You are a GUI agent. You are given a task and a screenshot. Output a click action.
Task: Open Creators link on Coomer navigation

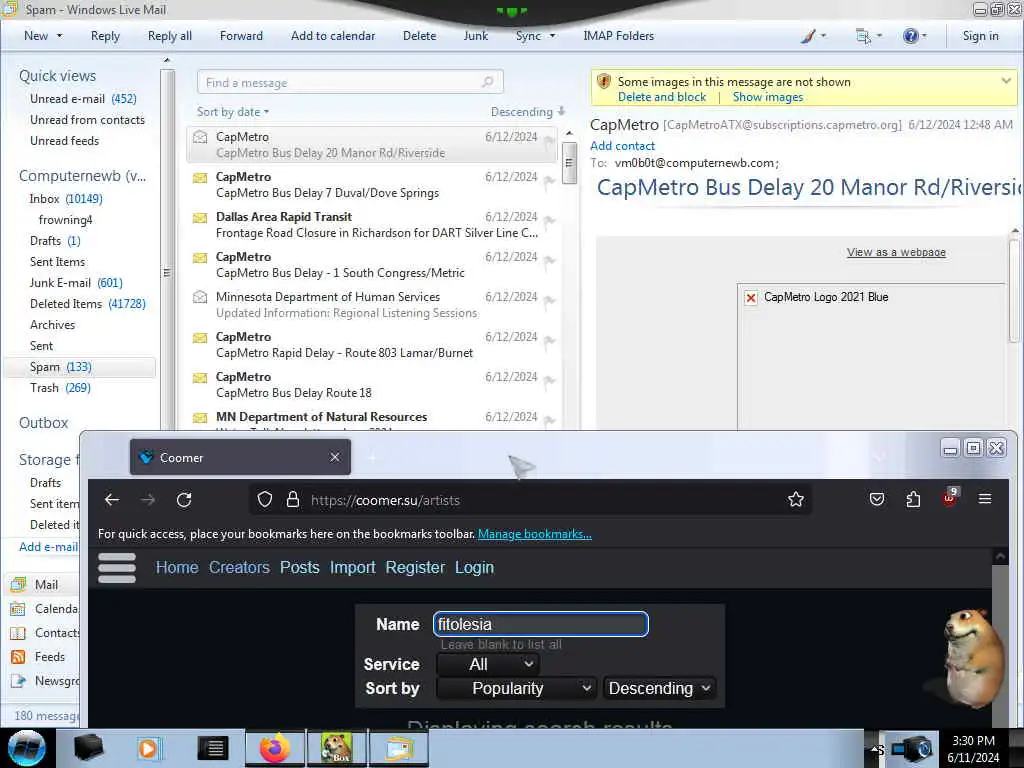pos(239,568)
